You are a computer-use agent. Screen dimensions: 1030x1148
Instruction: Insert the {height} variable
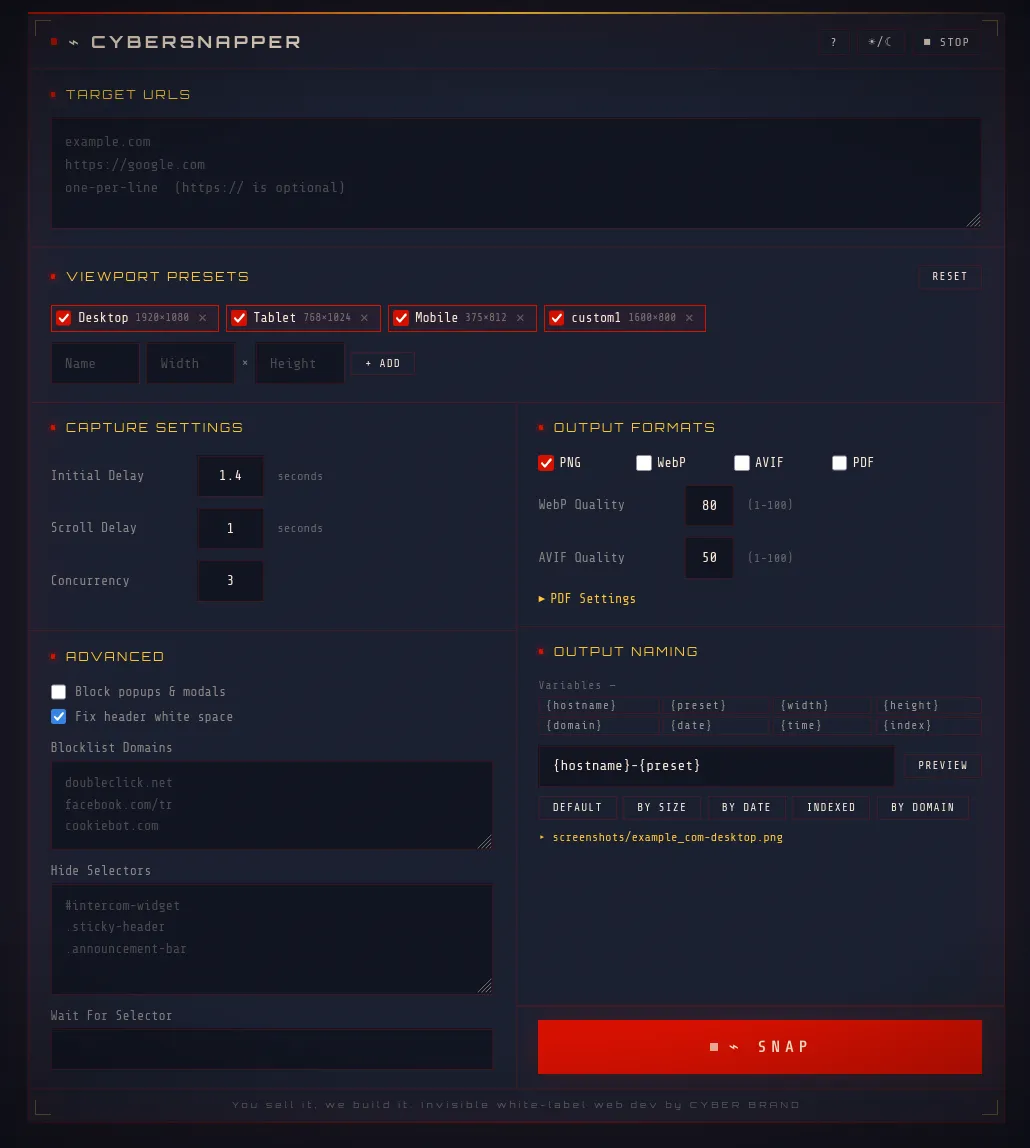(928, 705)
